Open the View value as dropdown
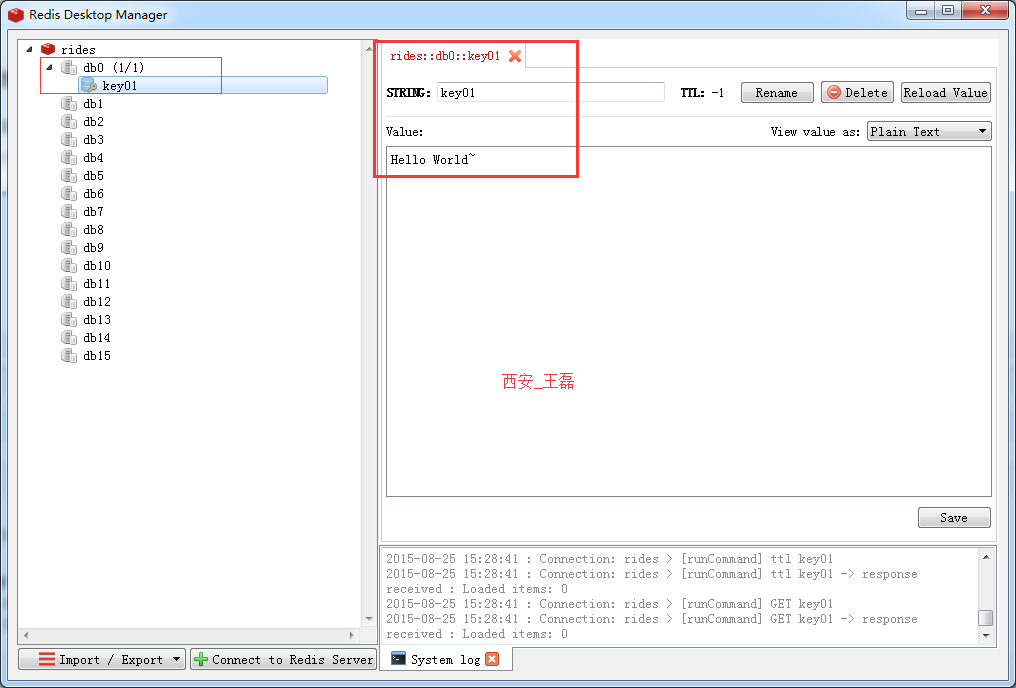The image size is (1016, 688). [929, 132]
